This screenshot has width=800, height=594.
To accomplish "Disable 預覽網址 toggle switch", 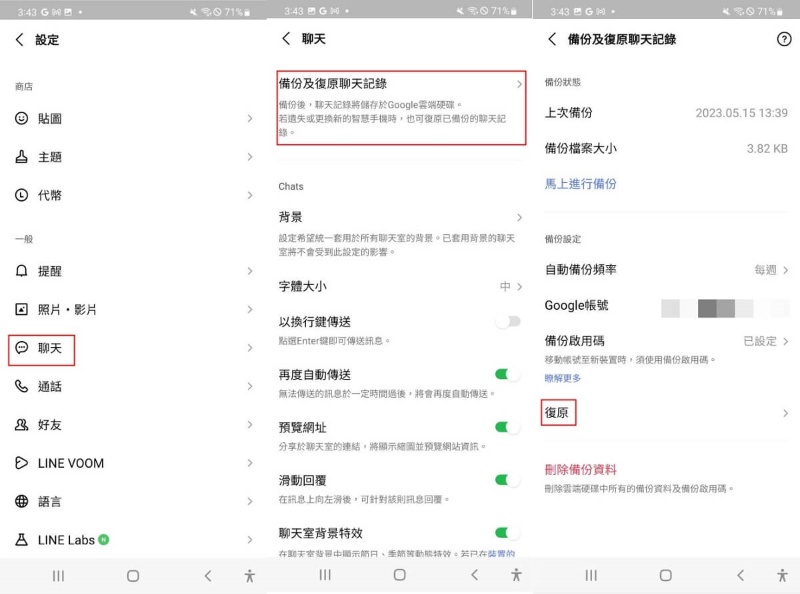I will [x=508, y=427].
